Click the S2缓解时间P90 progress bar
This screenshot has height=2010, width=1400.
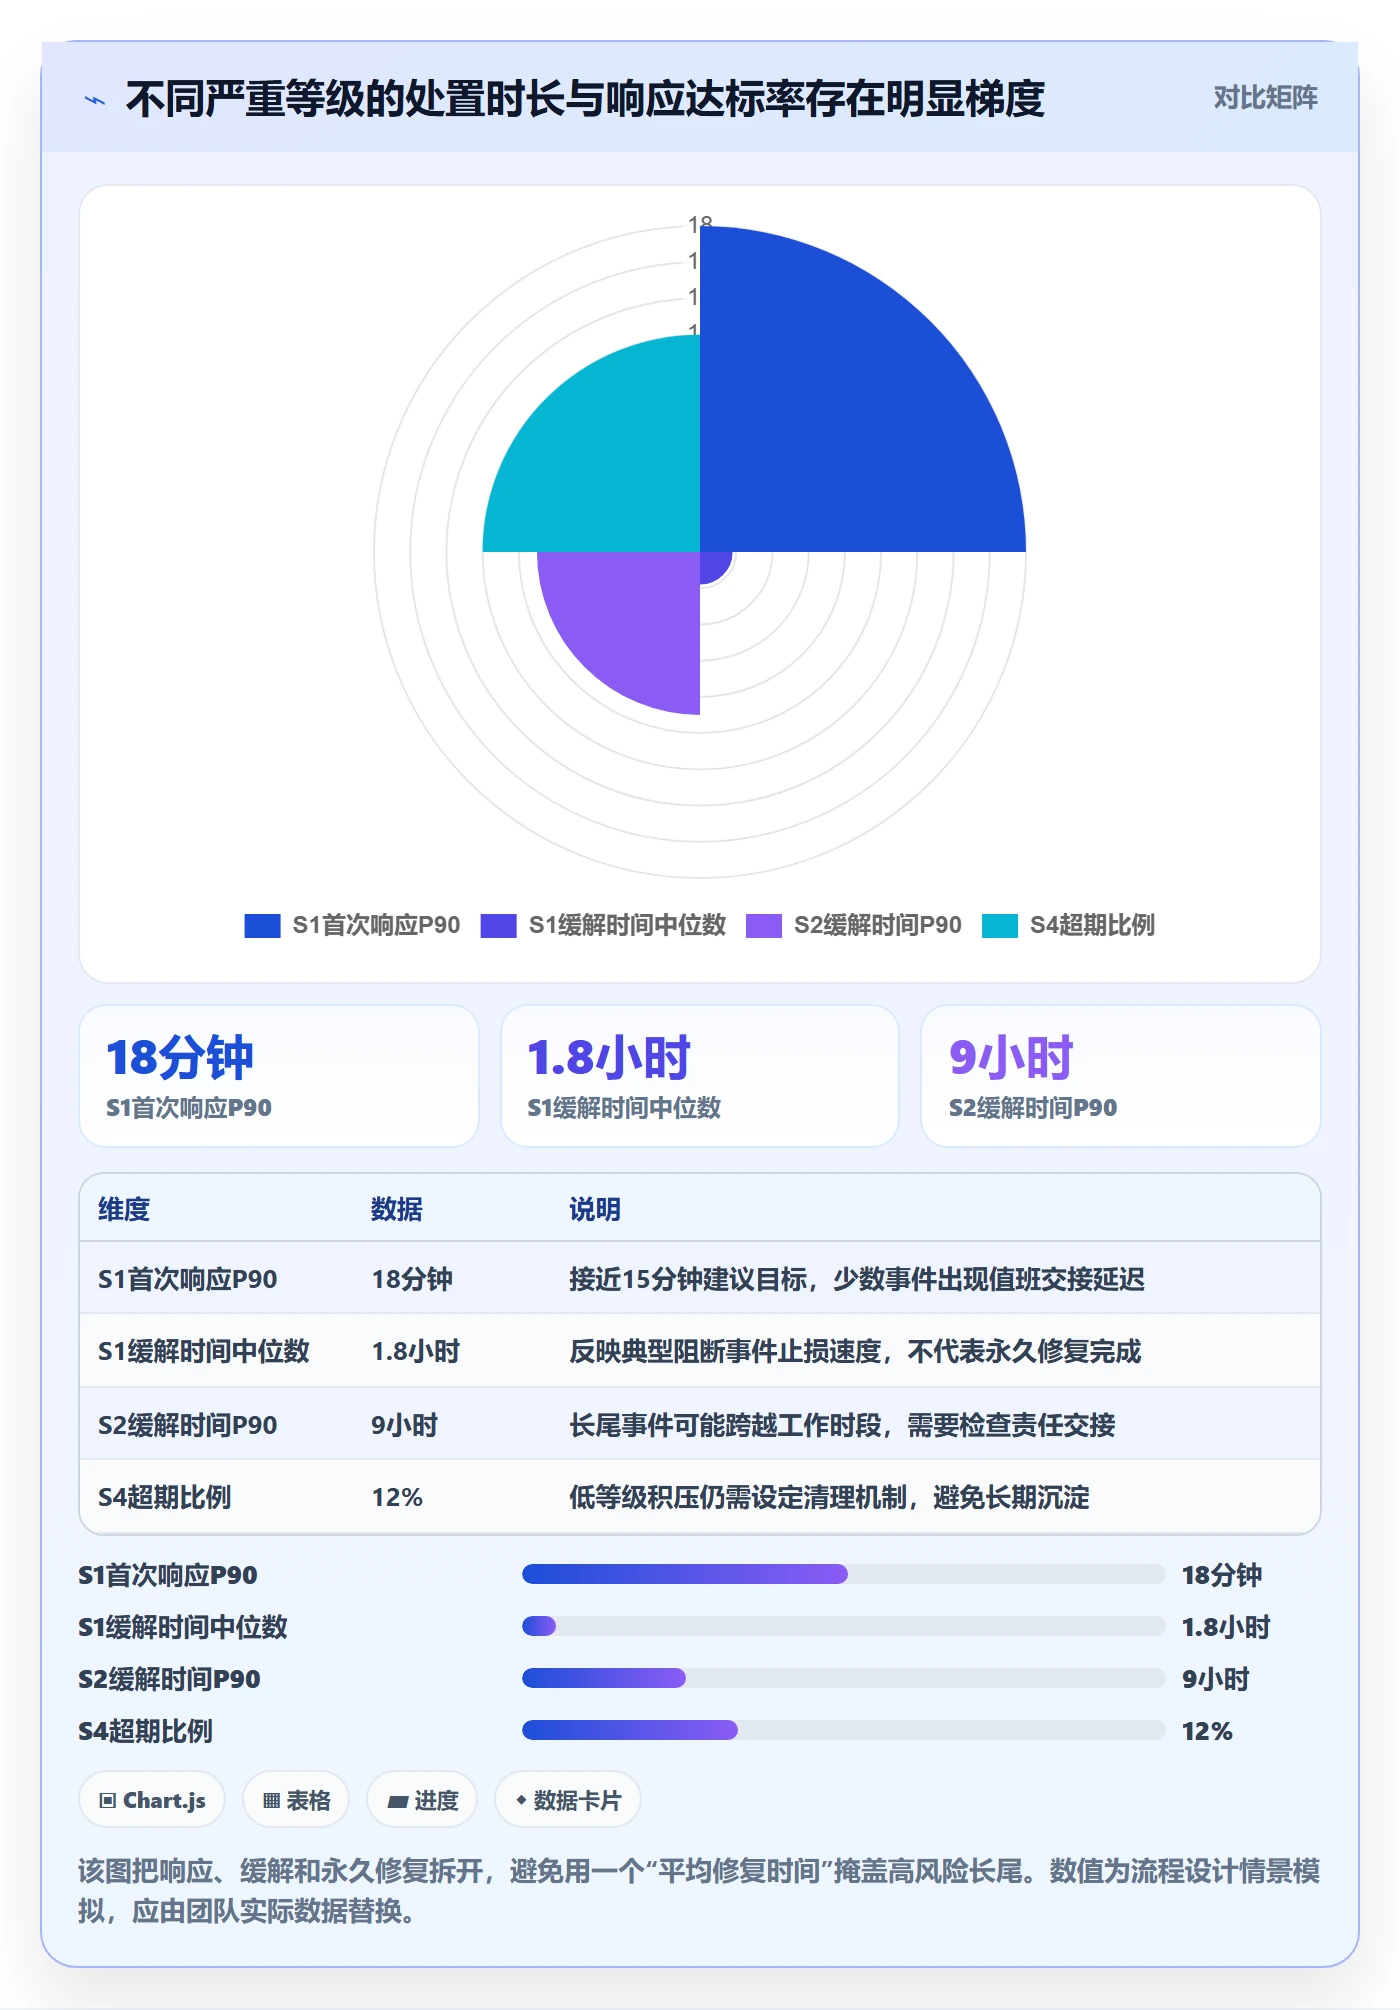(x=843, y=1678)
